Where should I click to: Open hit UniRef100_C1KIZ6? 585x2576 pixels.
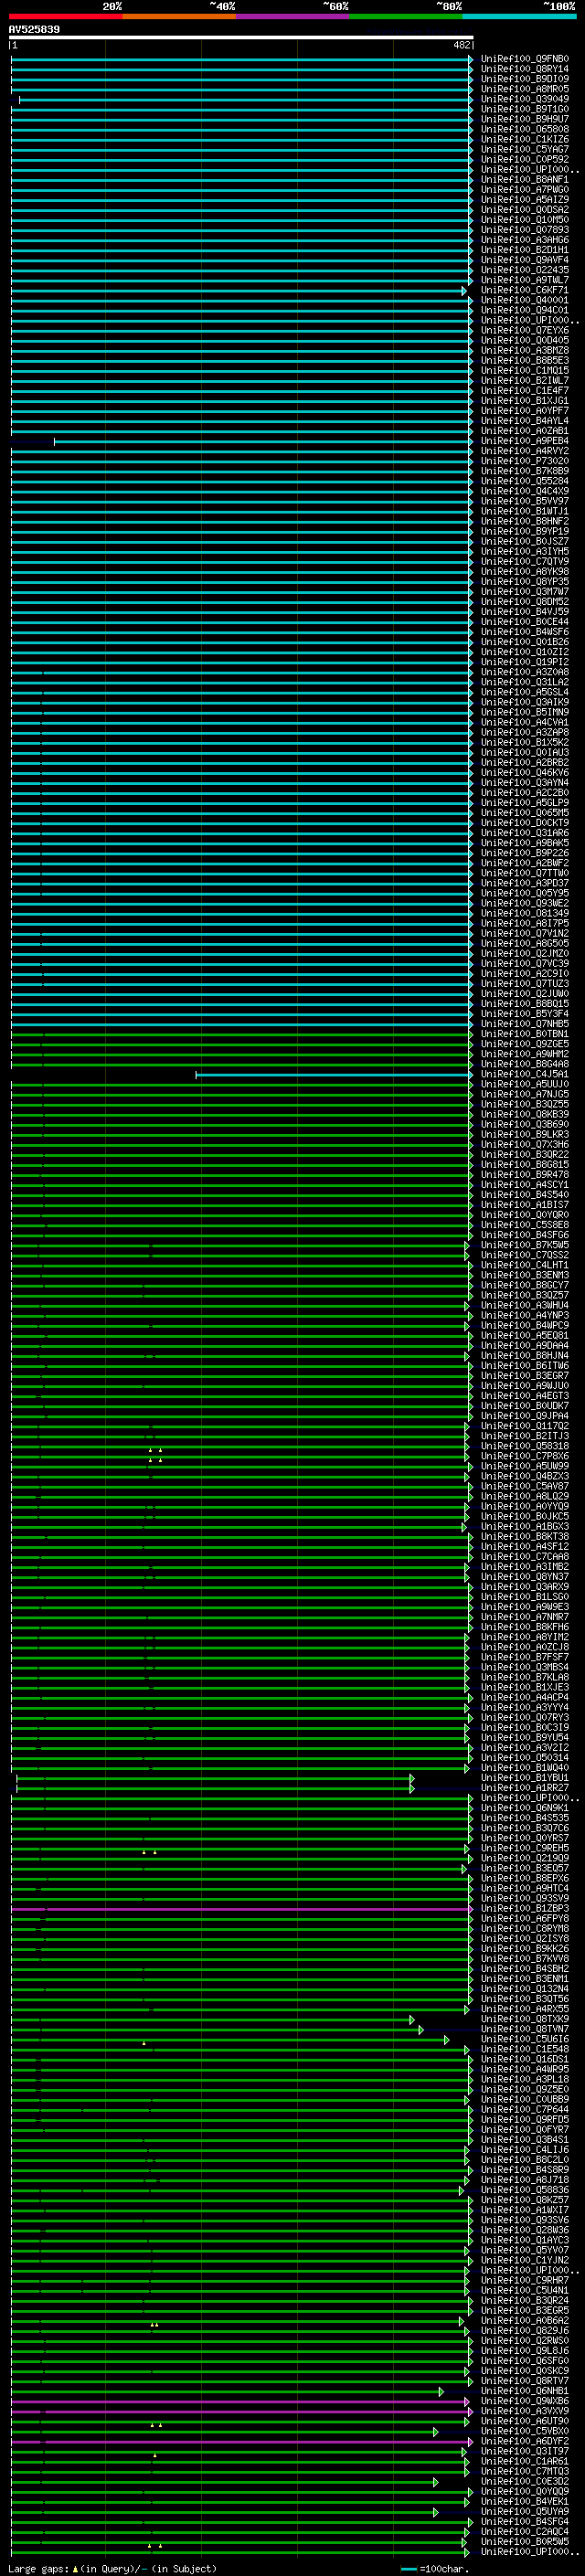tap(524, 139)
